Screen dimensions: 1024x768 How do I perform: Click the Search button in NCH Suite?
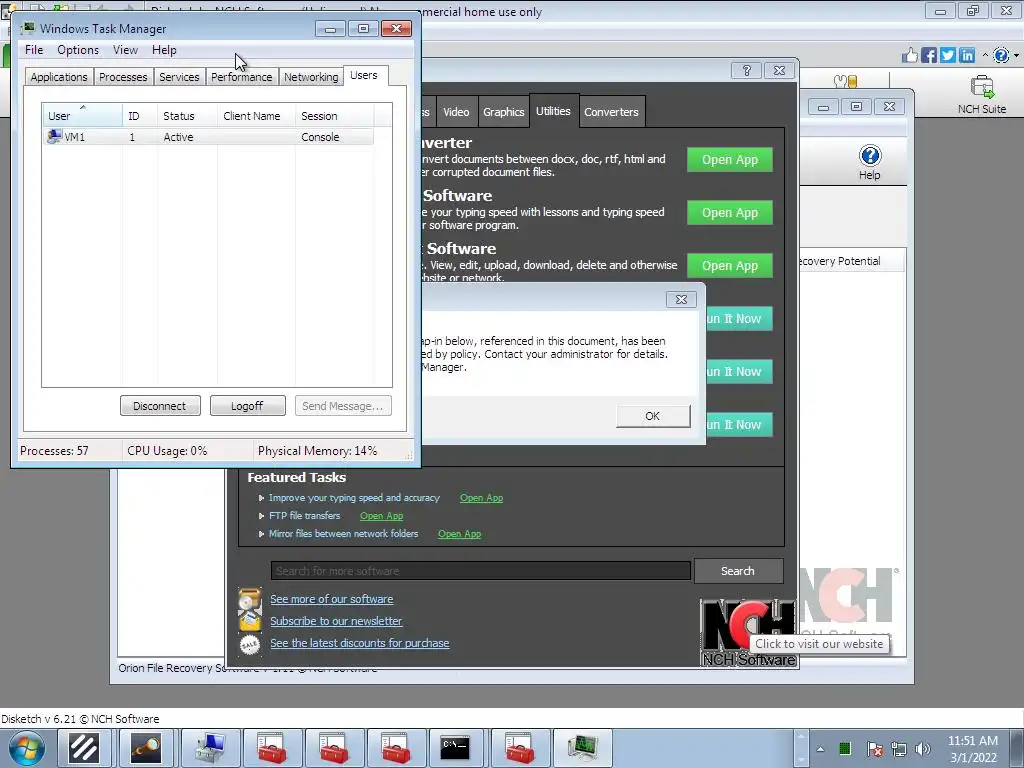pos(738,571)
